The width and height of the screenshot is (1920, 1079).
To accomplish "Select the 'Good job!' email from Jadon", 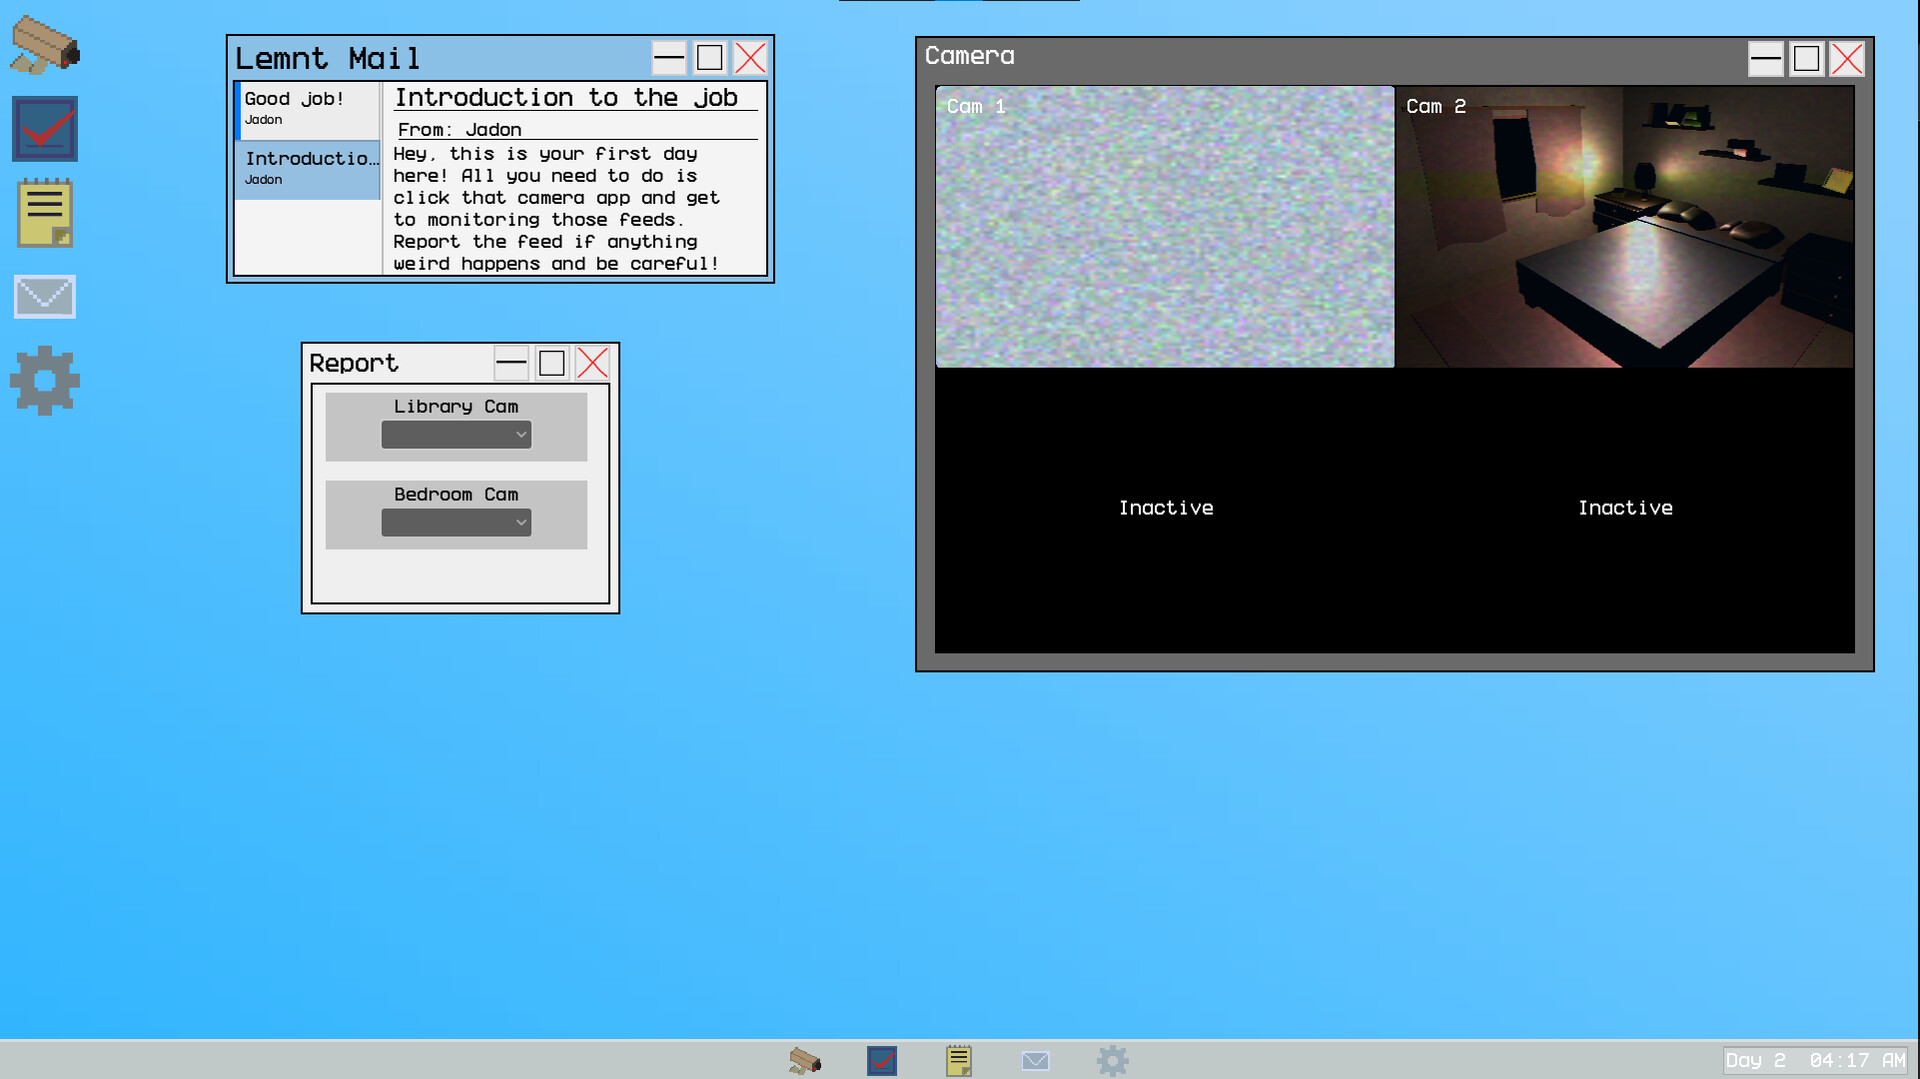I will [308, 108].
